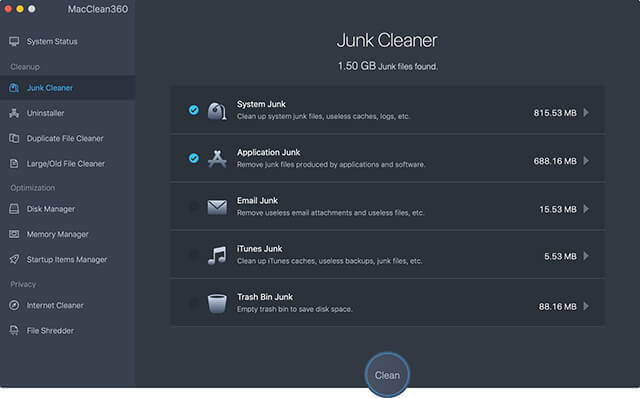Viewport: 640px width, 398px height.
Task: Open Duplicate File Cleaner icon
Action: 14,138
